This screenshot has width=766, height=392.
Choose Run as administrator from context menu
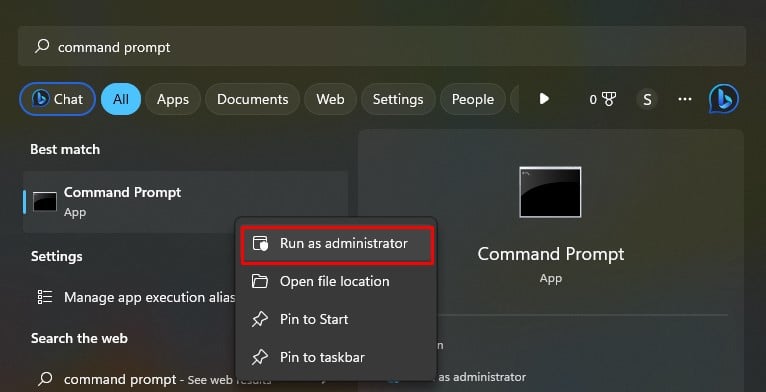[337, 243]
